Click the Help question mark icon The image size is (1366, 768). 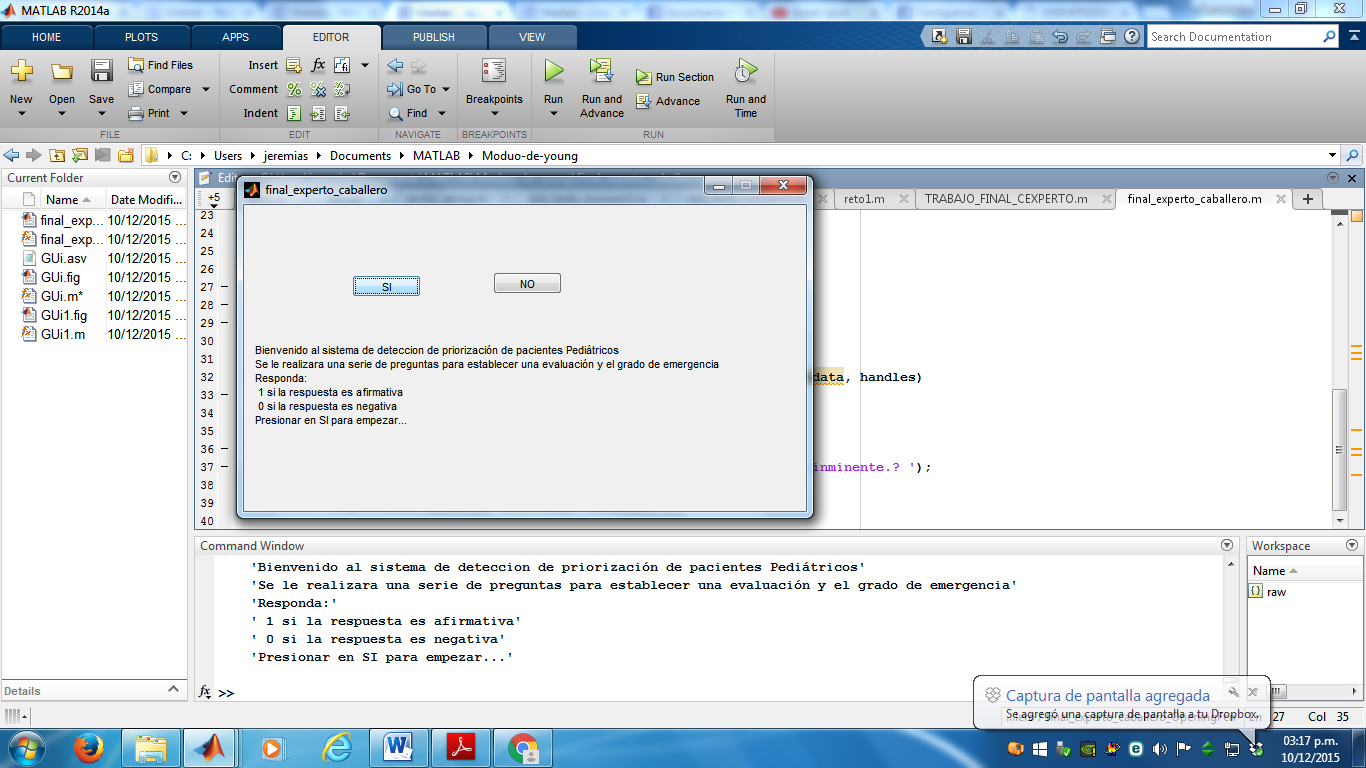(x=1132, y=37)
